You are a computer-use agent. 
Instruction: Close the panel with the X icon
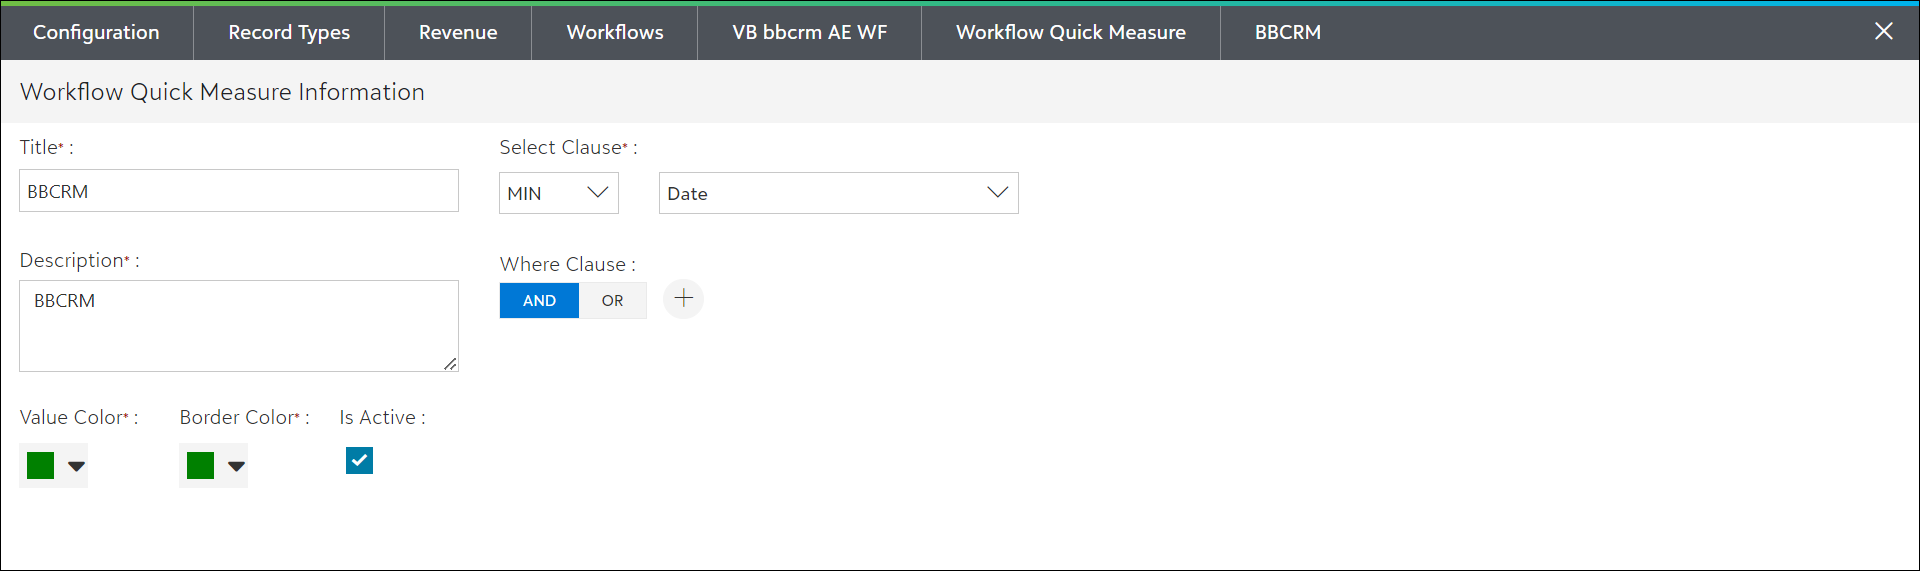(1883, 31)
